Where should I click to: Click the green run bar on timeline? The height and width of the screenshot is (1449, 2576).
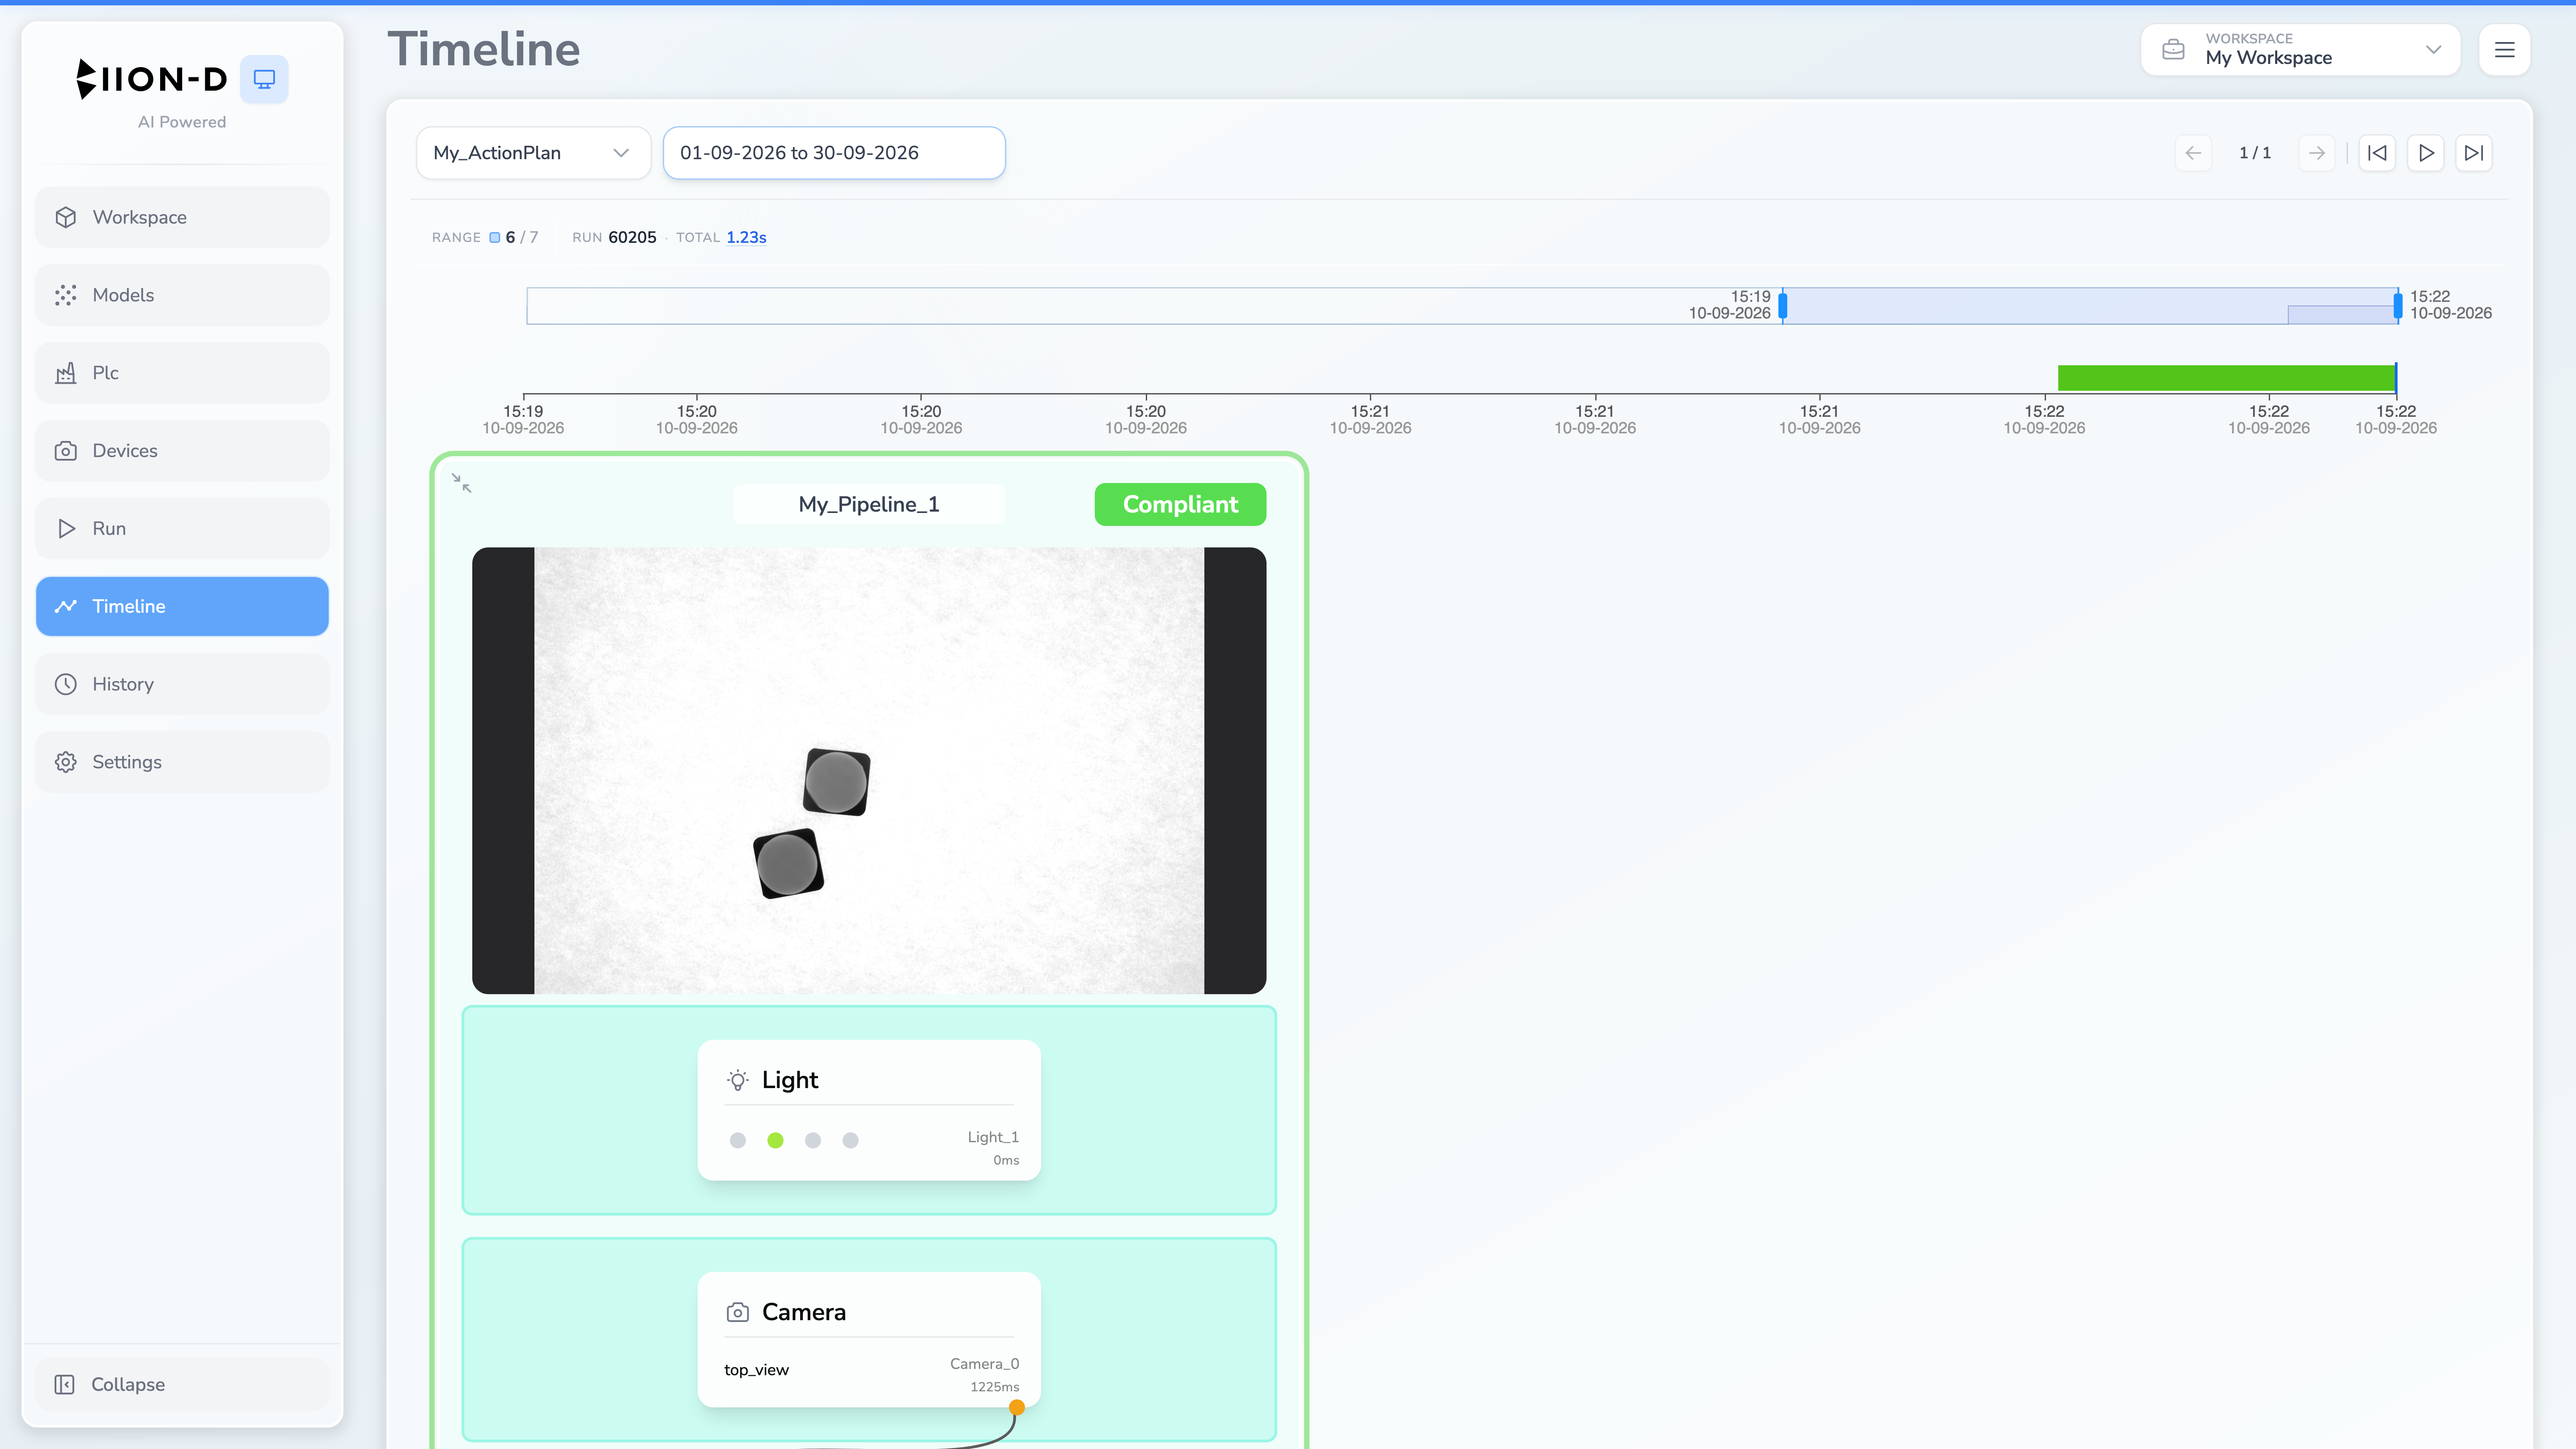coord(2227,378)
